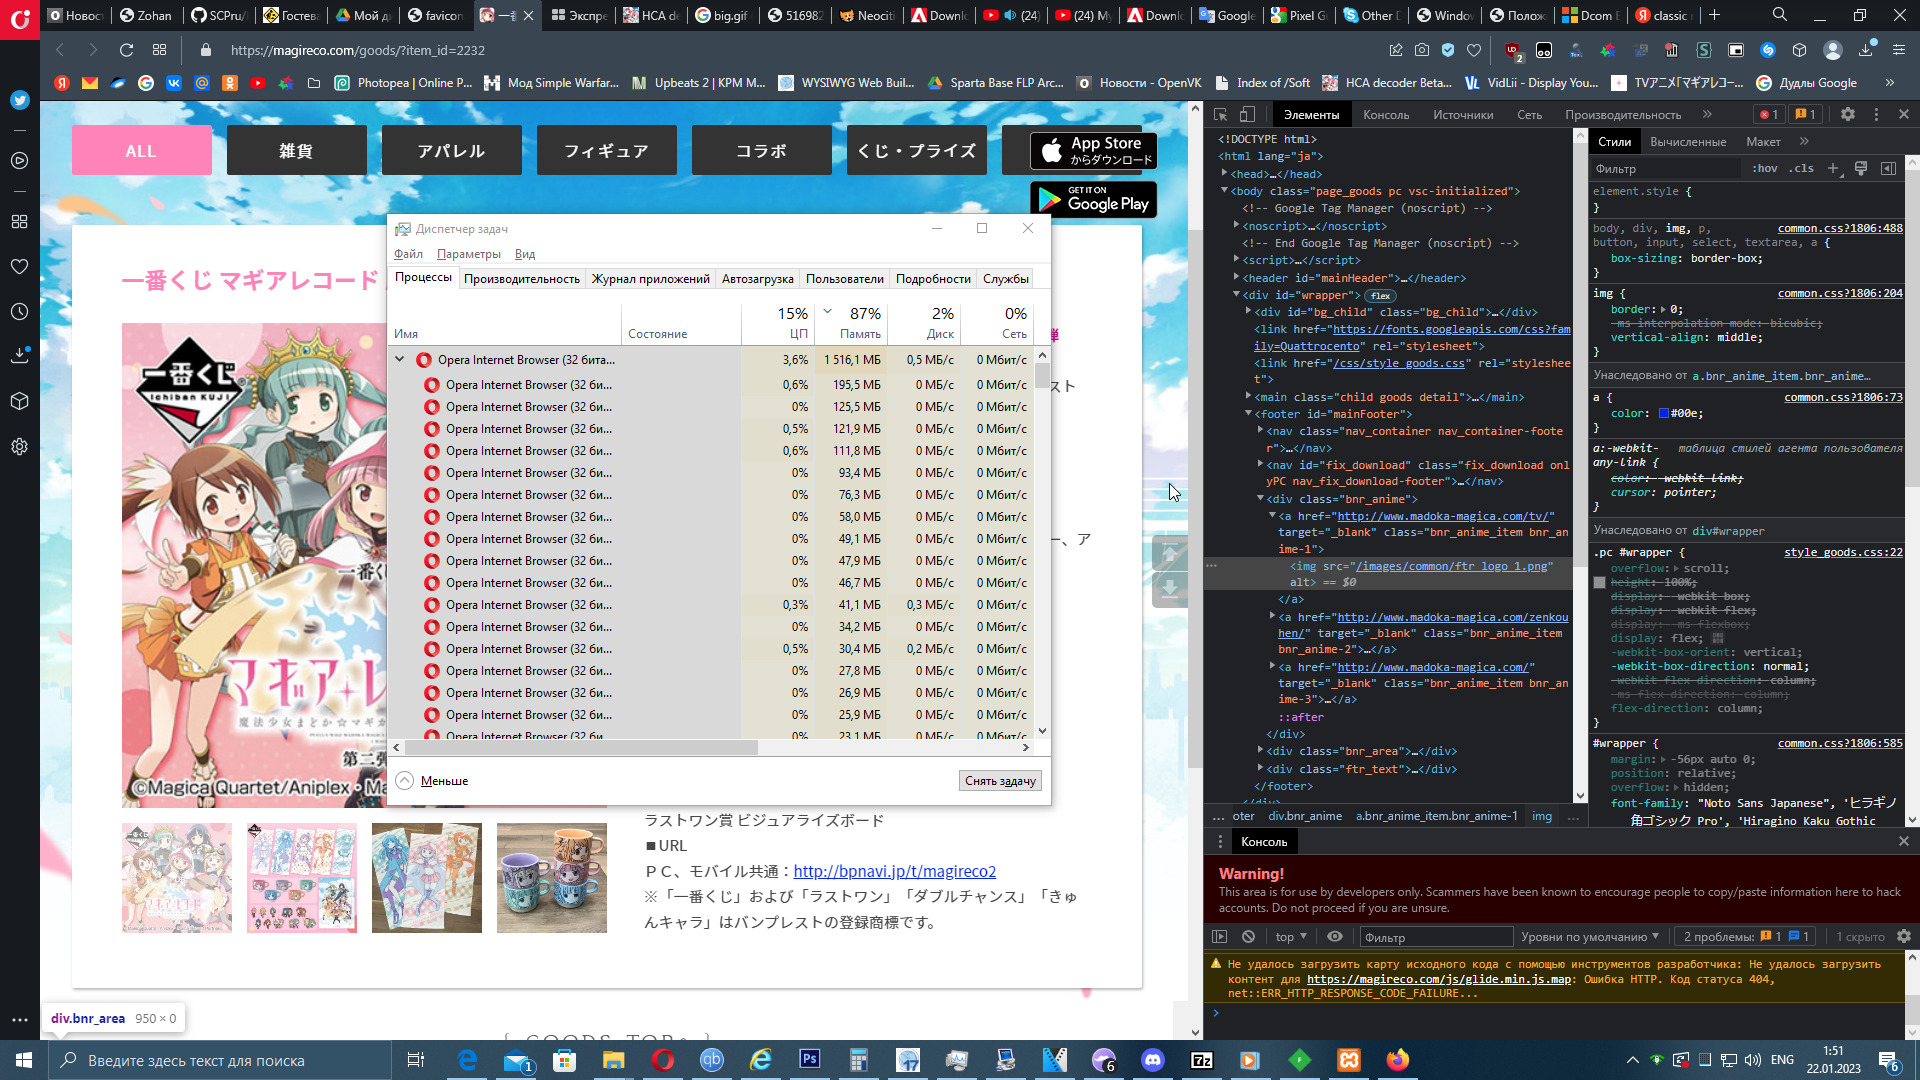Click the live expression eye icon
The height and width of the screenshot is (1080, 1920).
(x=1335, y=937)
